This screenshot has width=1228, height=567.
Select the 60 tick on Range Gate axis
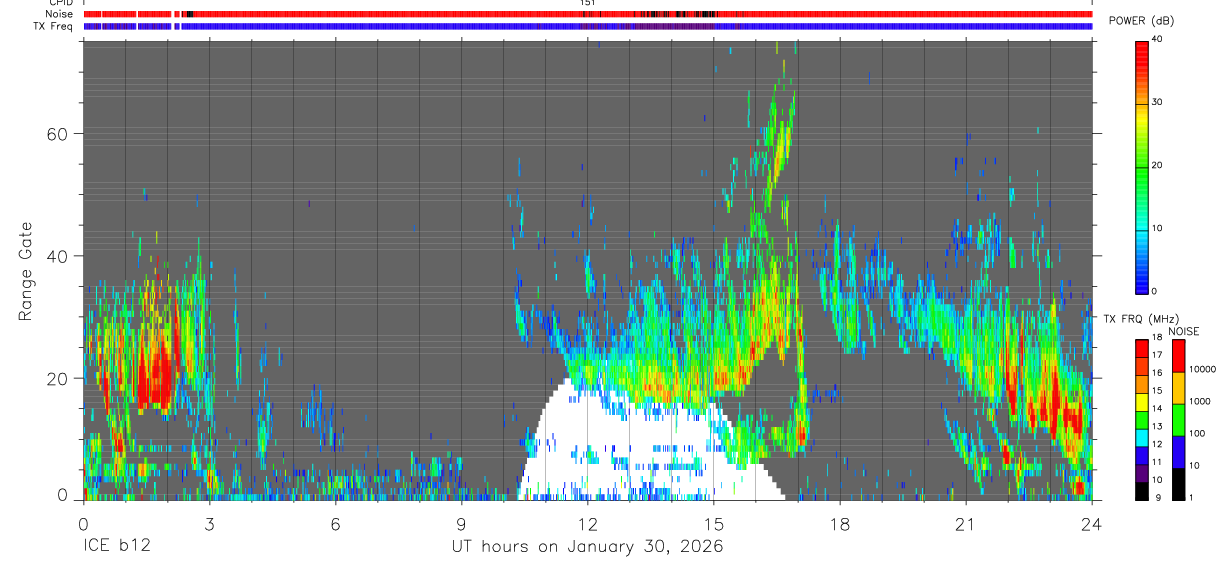(x=58, y=133)
